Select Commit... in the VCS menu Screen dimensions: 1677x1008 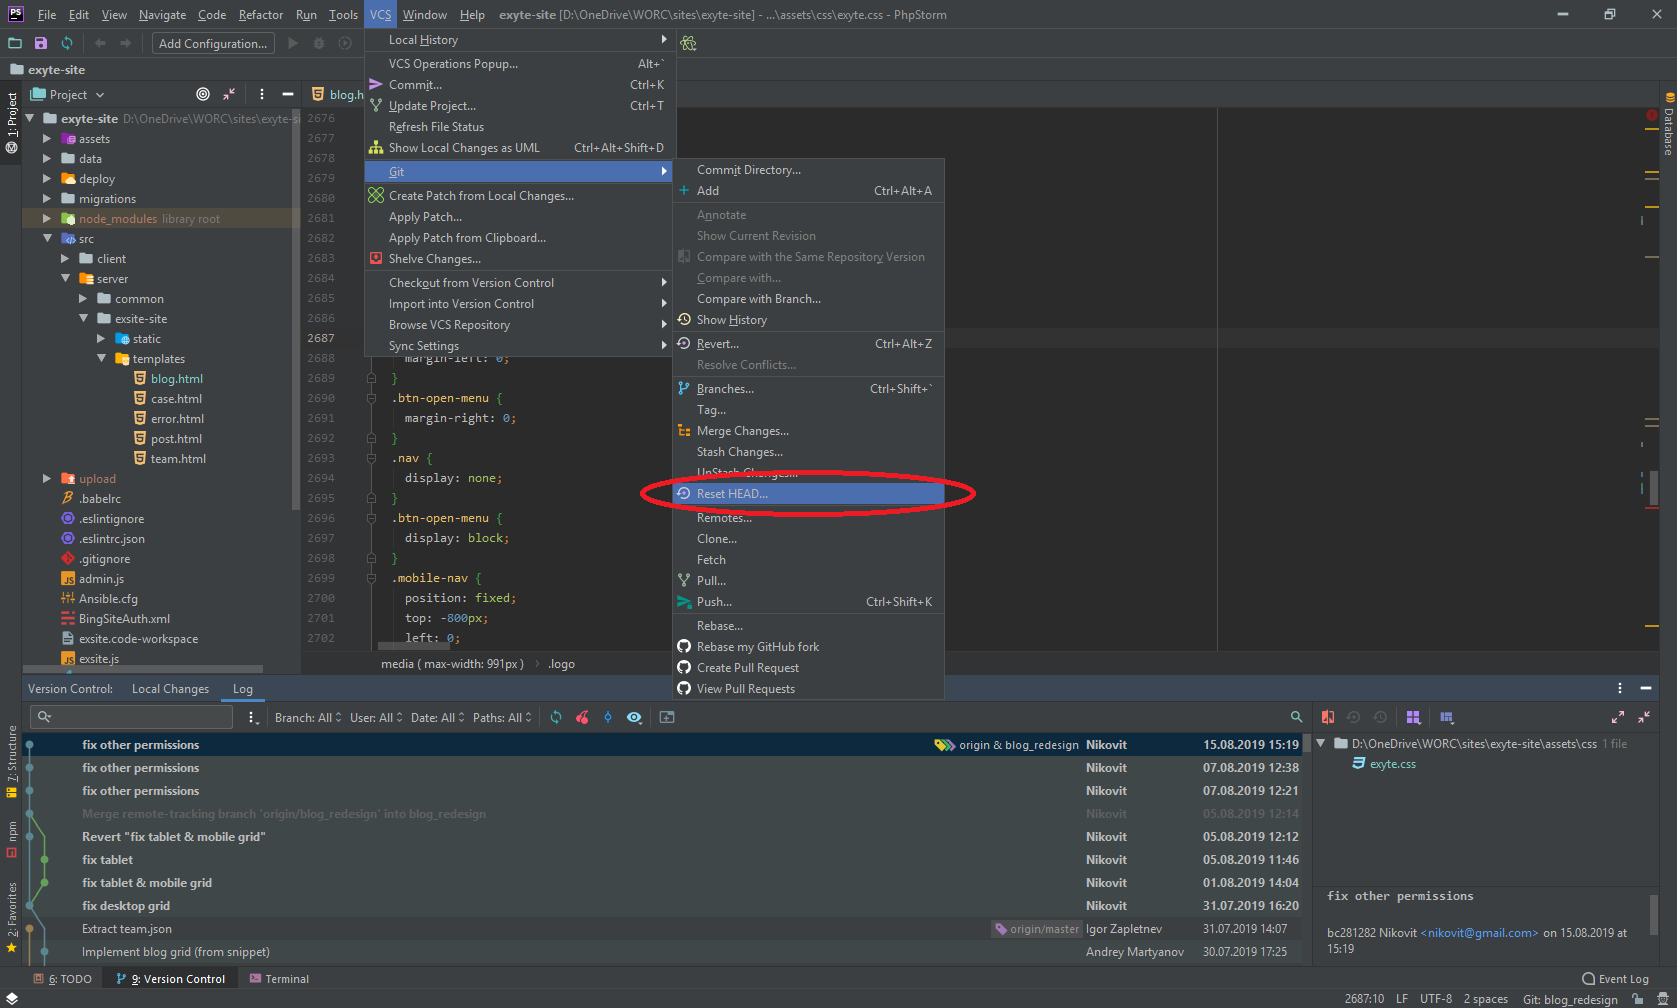pos(519,85)
